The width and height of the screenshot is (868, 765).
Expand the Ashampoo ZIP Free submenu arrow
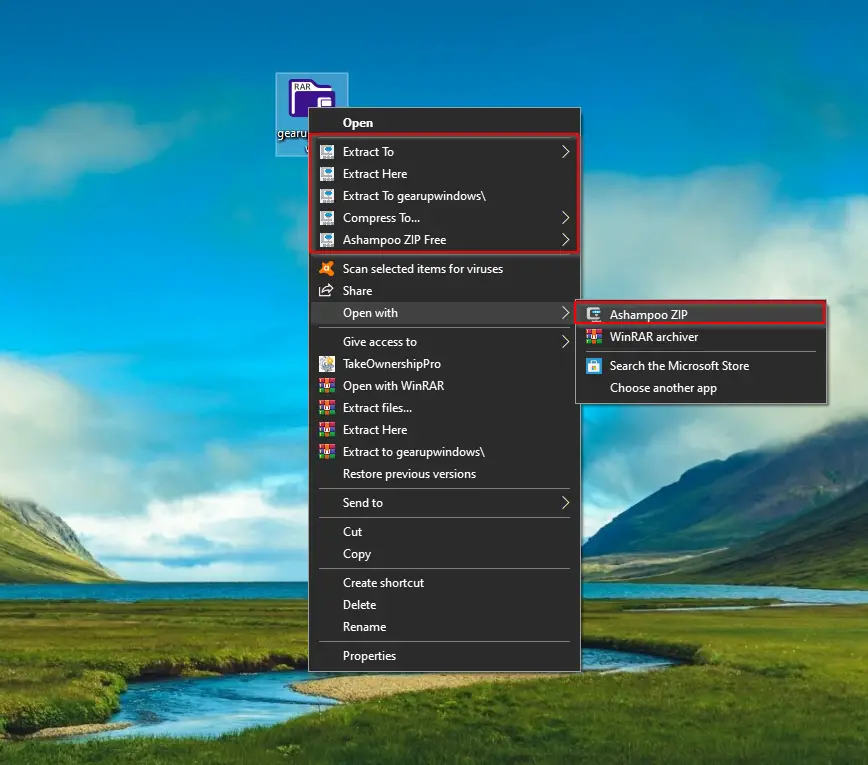coord(565,240)
